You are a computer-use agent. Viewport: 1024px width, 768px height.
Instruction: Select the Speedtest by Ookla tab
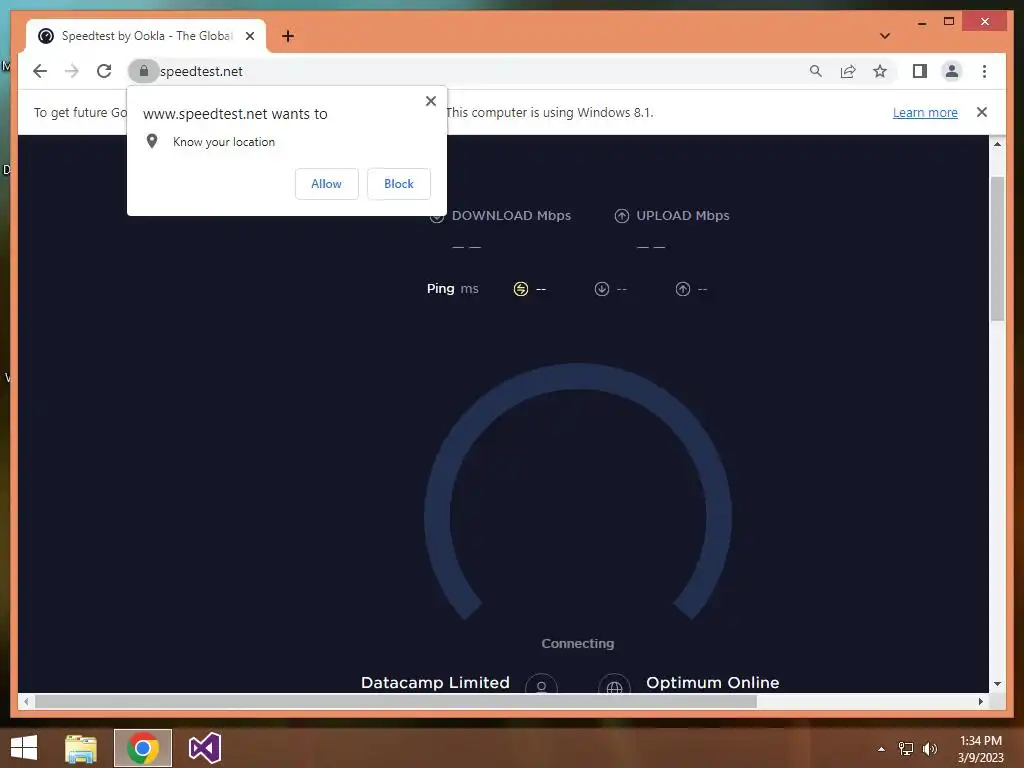[x=146, y=36]
